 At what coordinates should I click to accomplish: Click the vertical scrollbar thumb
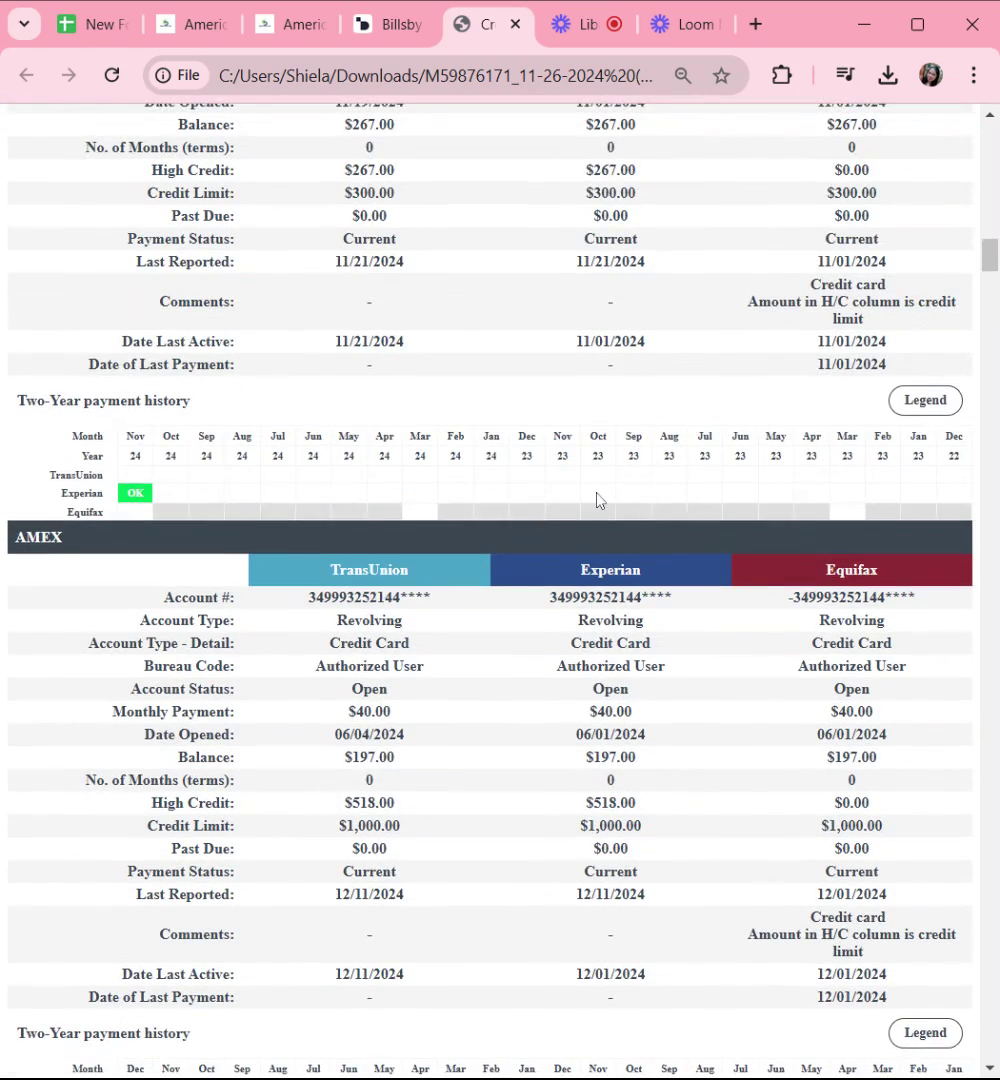coord(990,255)
